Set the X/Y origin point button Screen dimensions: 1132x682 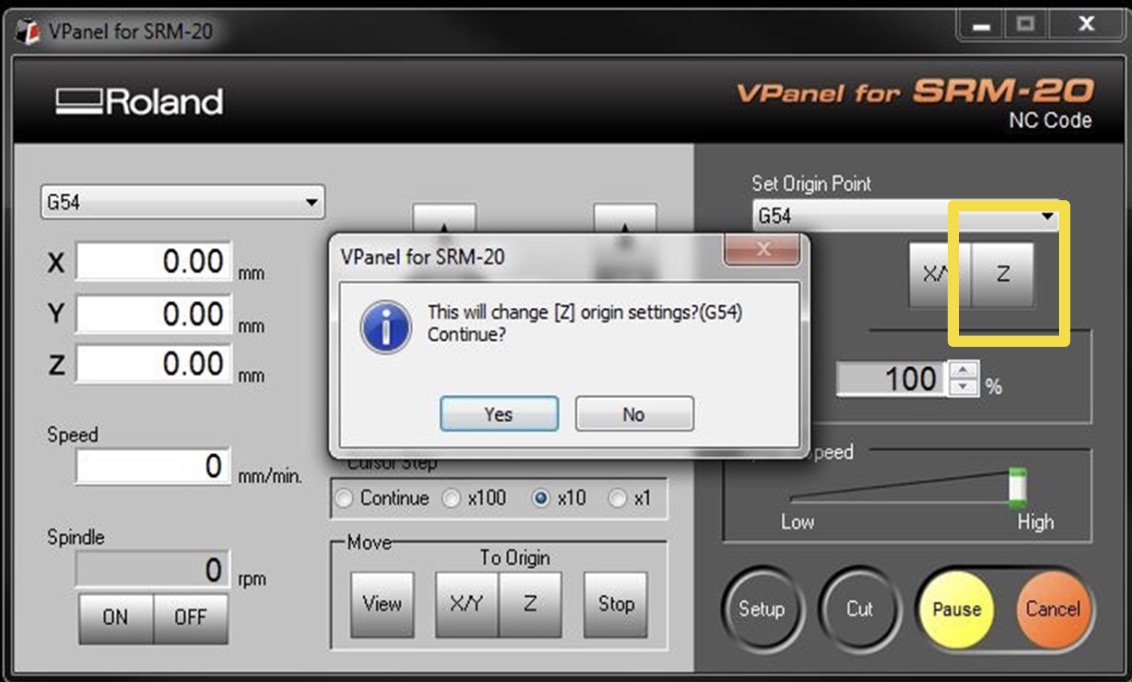(939, 274)
